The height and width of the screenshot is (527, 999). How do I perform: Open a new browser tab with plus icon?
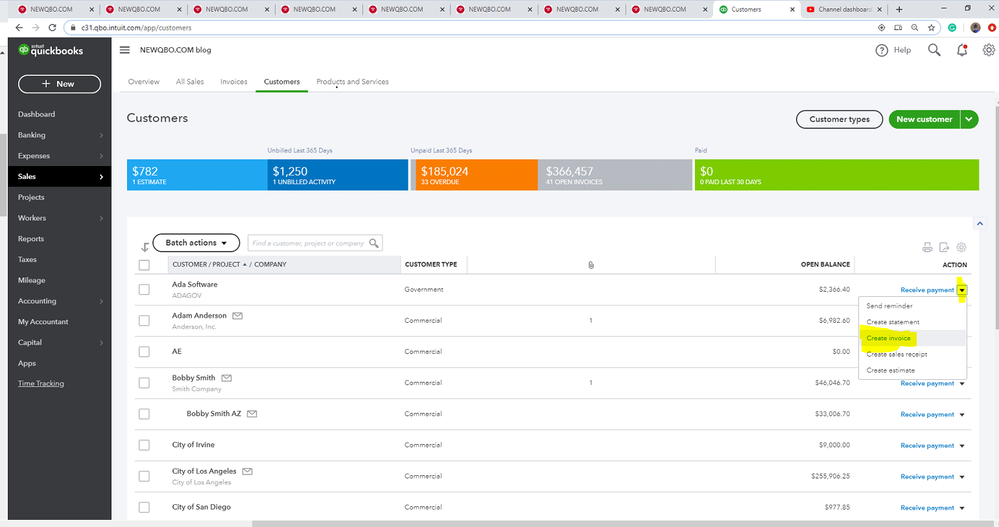click(899, 10)
